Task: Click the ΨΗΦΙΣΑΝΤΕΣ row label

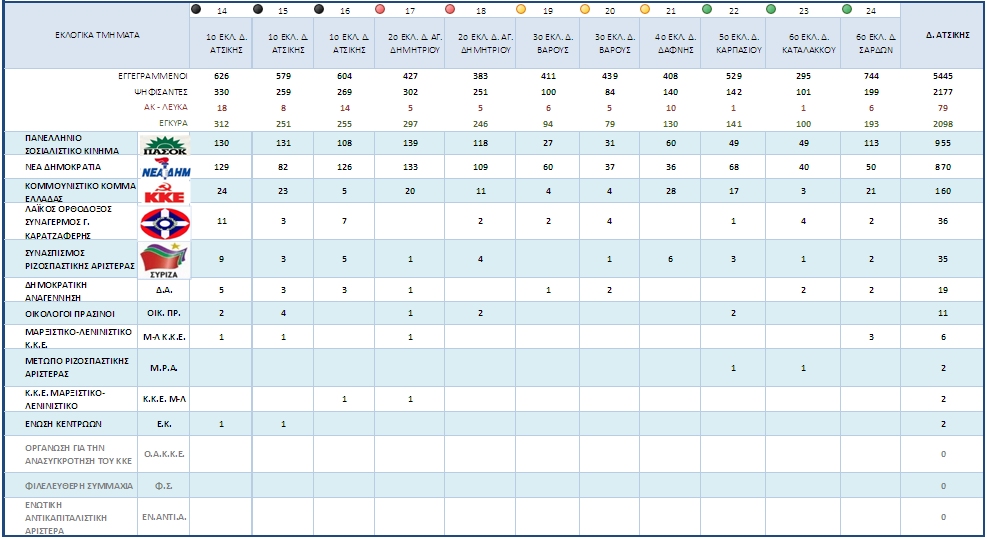Action: pyautogui.click(x=161, y=92)
